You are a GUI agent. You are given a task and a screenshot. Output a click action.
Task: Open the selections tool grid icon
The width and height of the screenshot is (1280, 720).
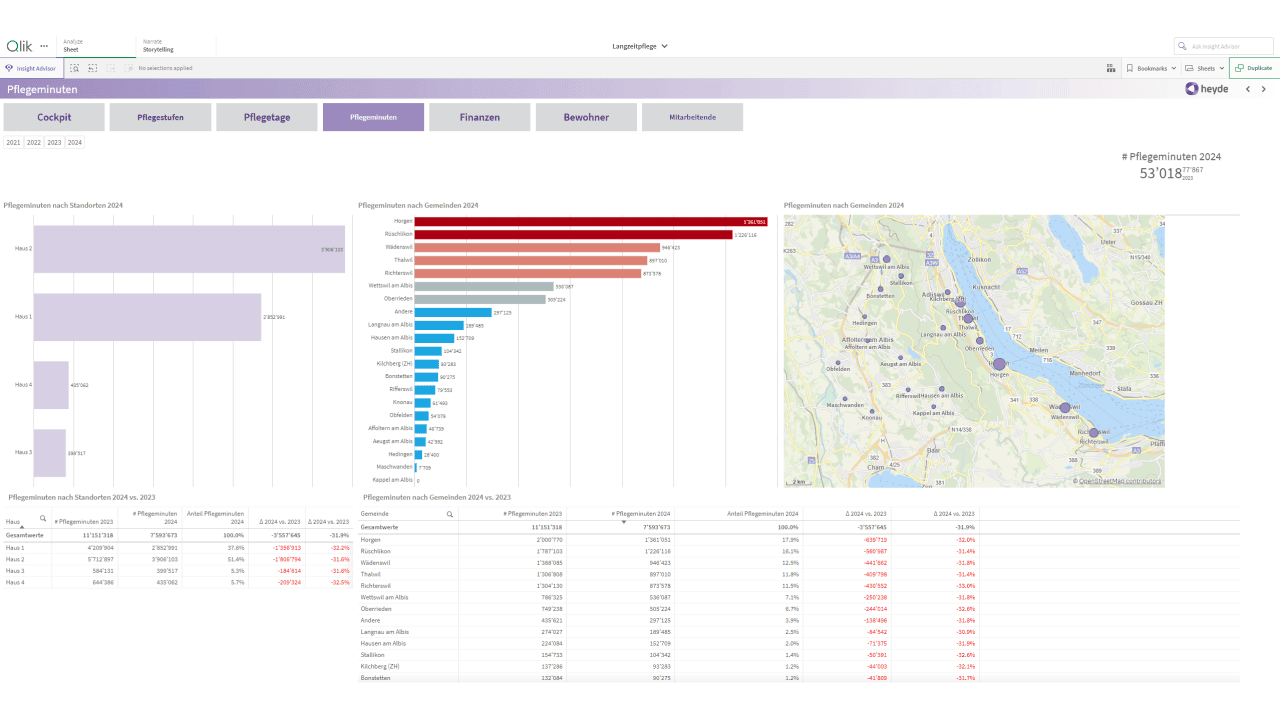(1111, 68)
